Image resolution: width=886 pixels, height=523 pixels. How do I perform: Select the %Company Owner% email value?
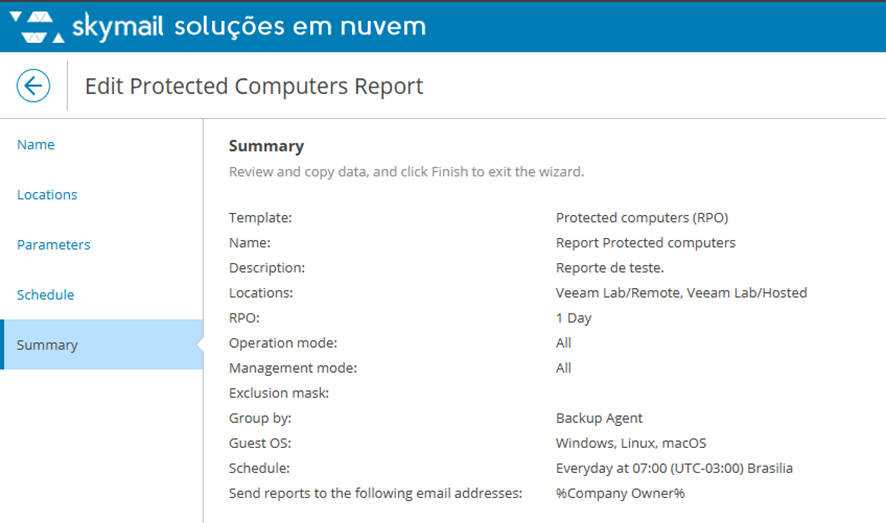[x=620, y=493]
